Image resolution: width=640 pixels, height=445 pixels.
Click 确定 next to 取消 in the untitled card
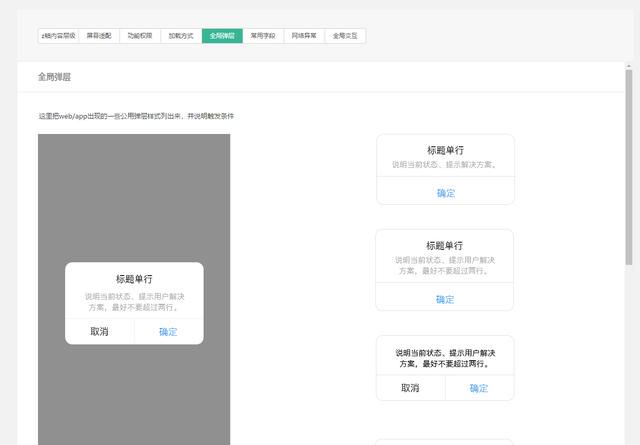point(479,388)
